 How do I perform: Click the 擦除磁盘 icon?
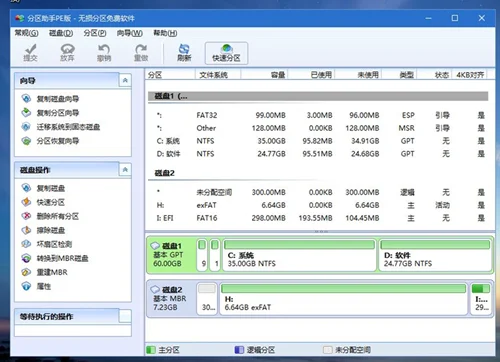26,230
